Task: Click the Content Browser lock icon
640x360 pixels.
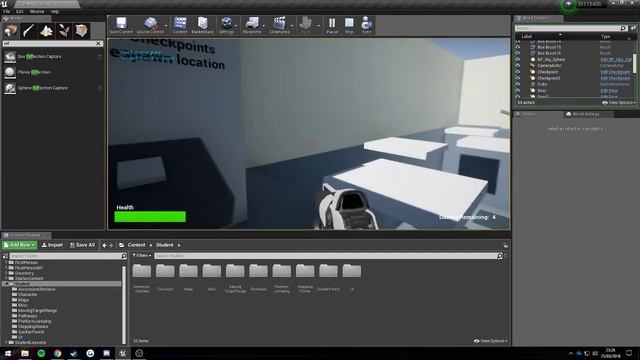Action: (x=506, y=245)
